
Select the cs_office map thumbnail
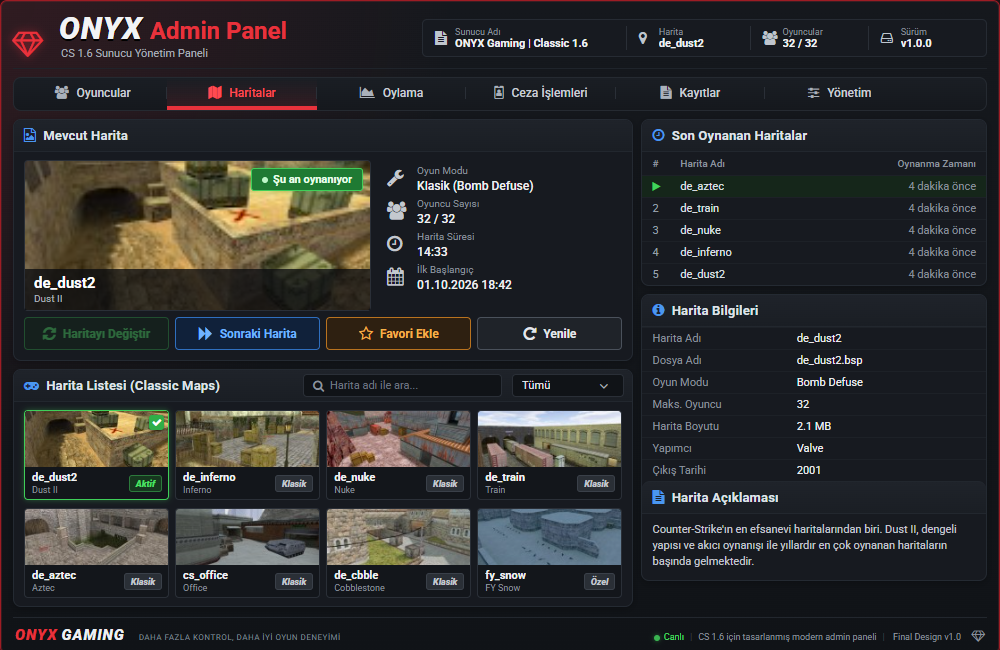coord(247,537)
